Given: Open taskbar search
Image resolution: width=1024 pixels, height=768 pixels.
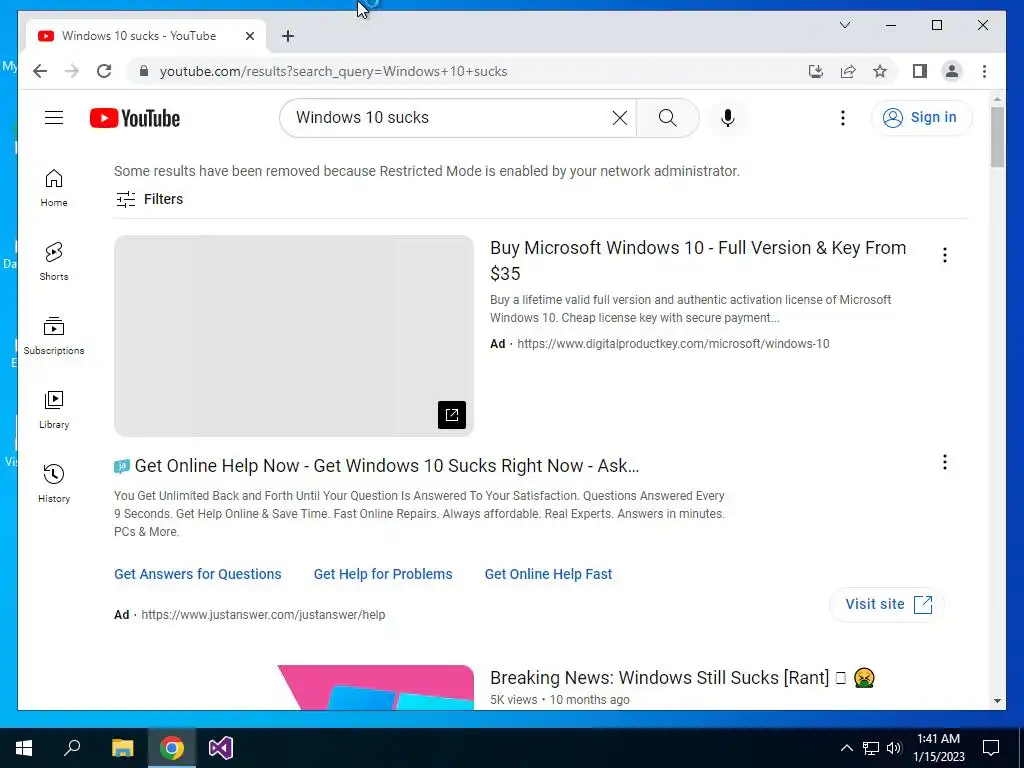Looking at the screenshot, I should [72, 748].
